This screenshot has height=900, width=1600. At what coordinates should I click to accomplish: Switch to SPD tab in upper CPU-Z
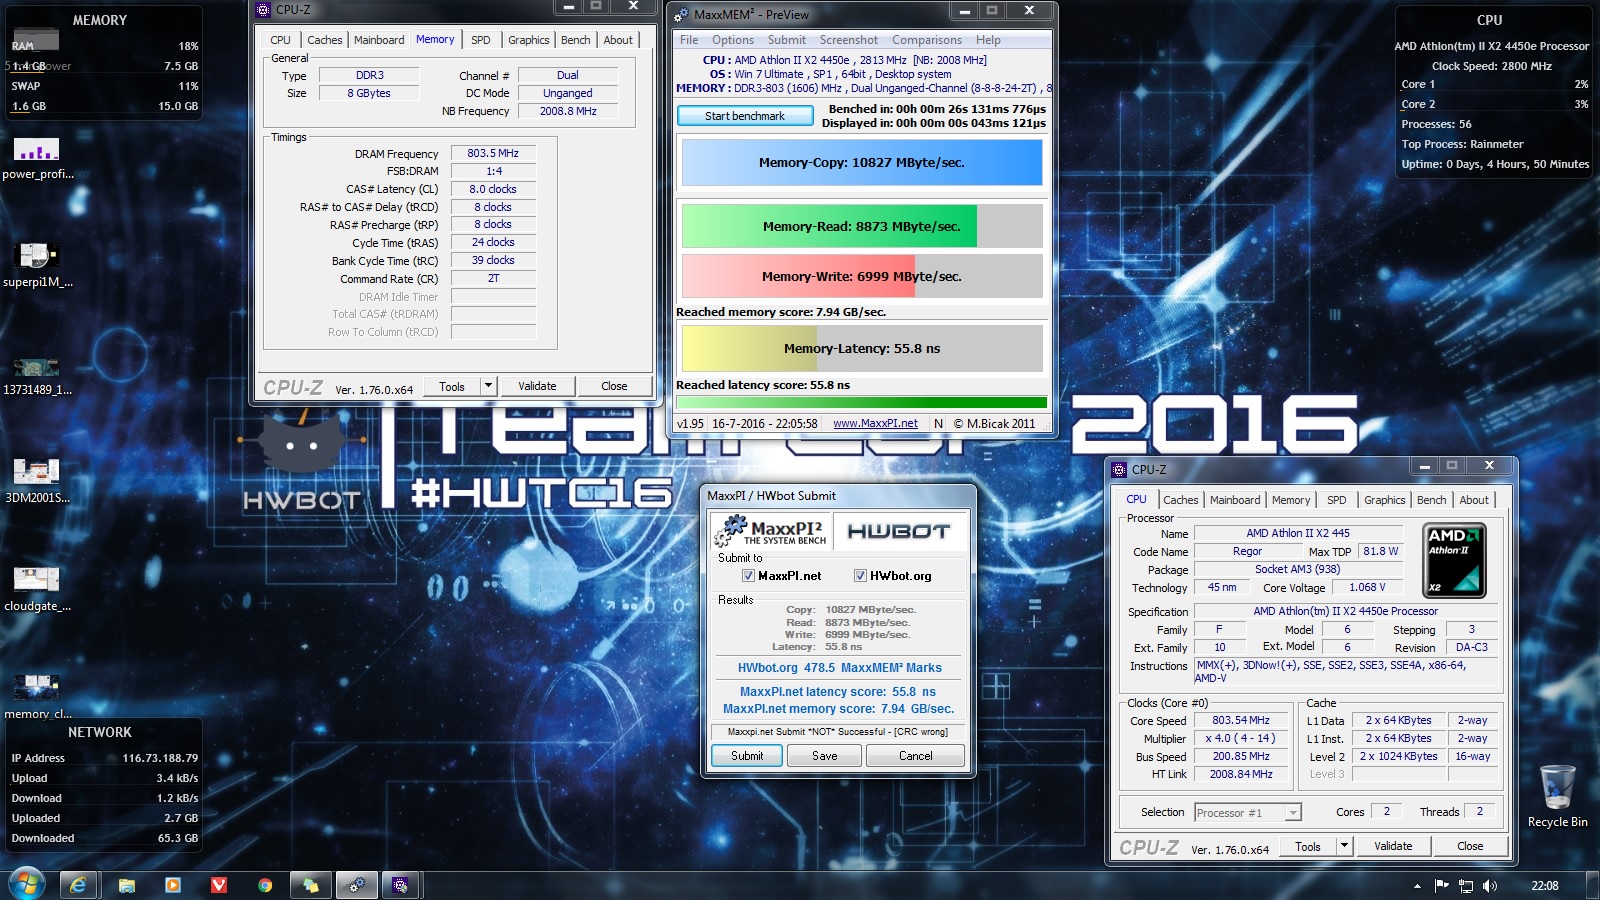[x=481, y=40]
